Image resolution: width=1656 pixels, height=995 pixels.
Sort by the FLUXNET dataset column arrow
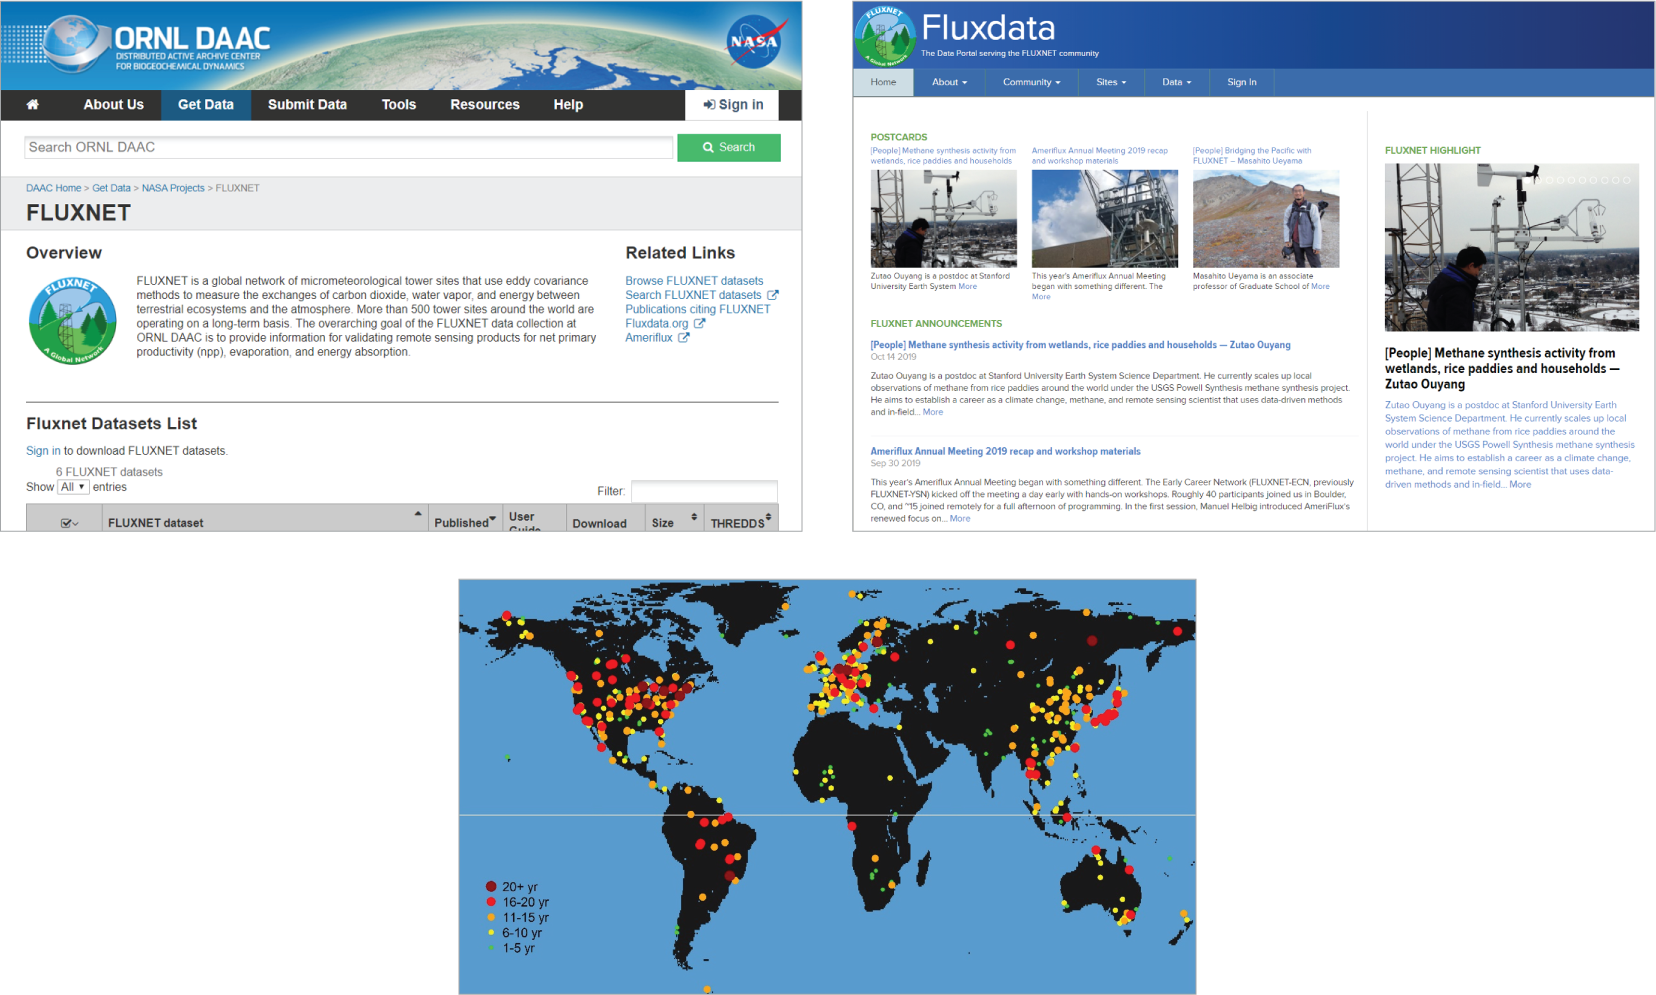tap(418, 514)
